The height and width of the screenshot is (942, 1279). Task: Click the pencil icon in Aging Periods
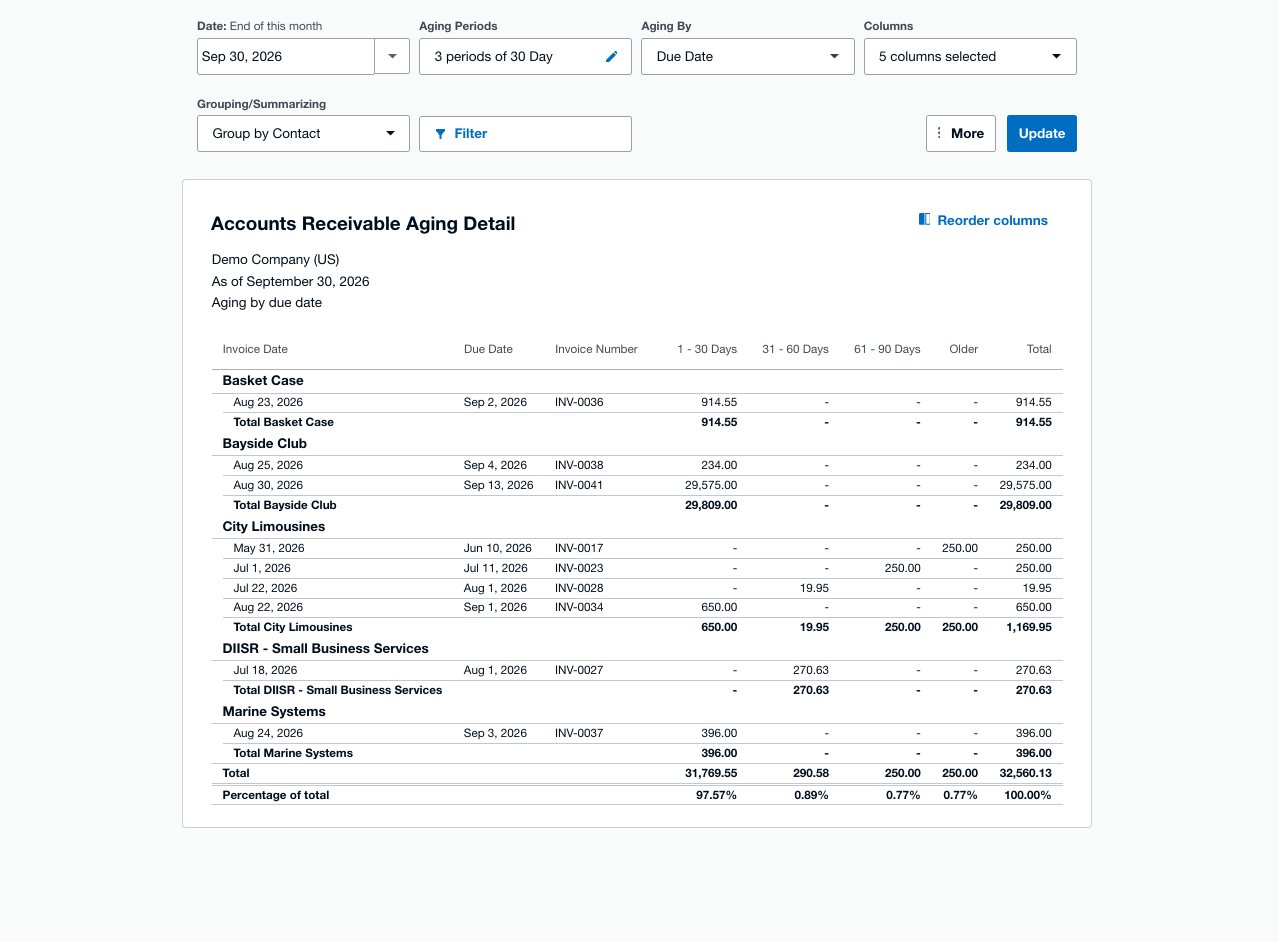[612, 57]
